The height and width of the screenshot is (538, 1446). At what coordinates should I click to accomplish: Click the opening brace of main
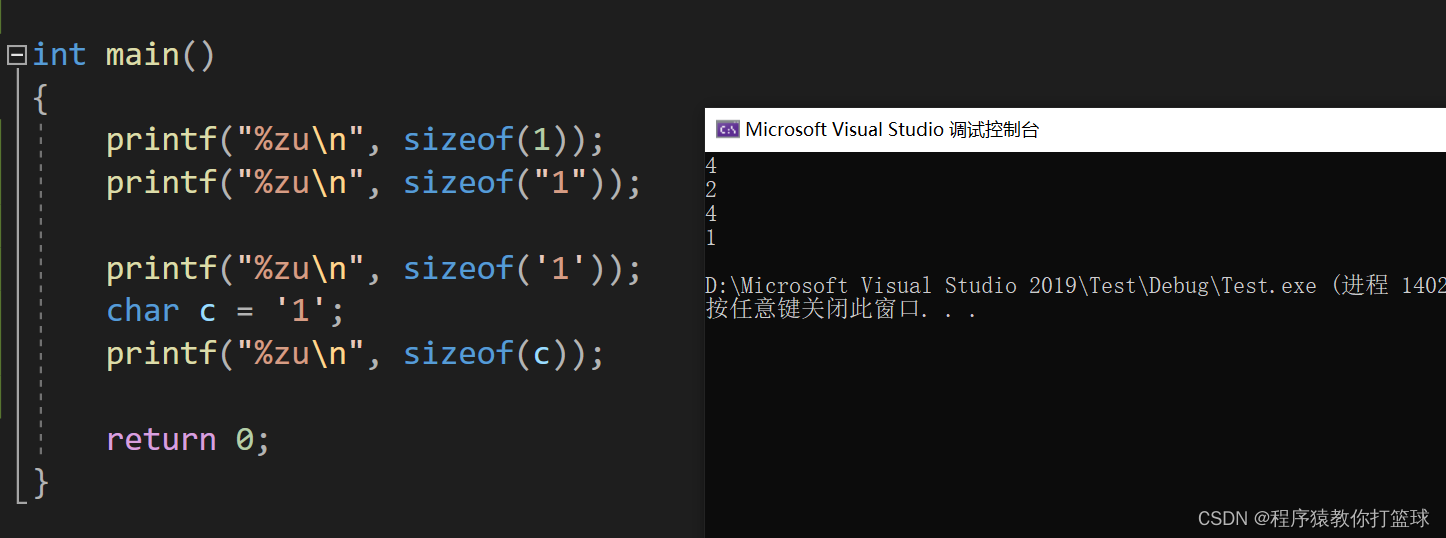[41, 98]
